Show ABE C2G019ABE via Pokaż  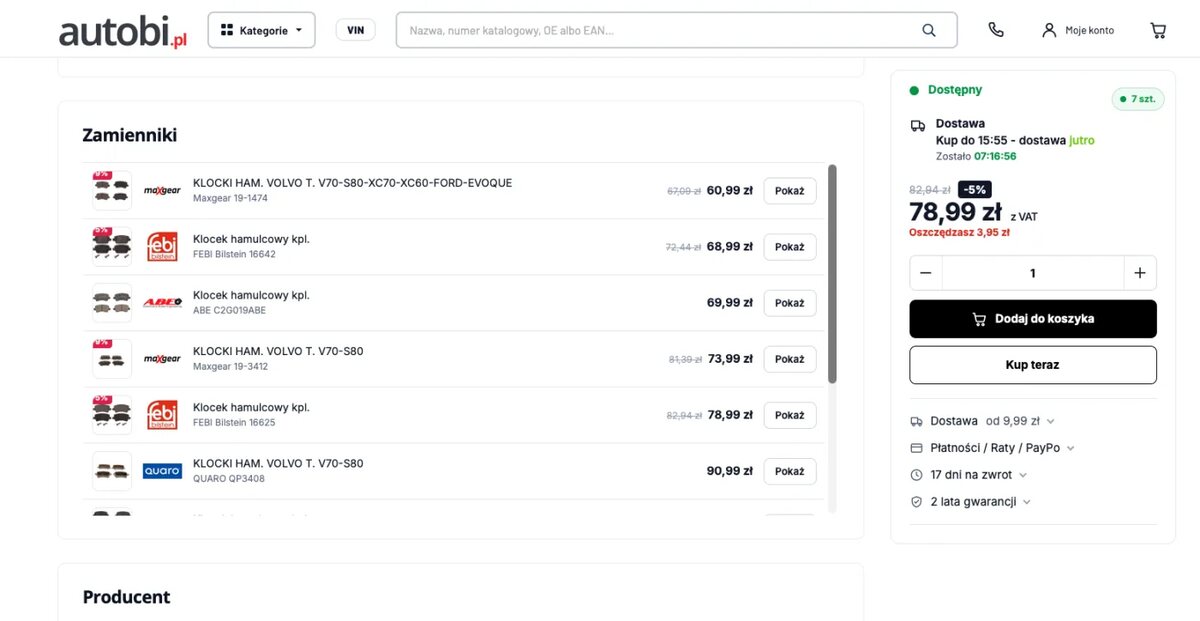[790, 303]
